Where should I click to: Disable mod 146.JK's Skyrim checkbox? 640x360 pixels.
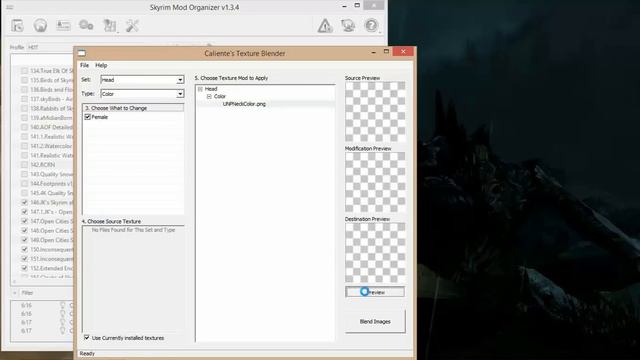(24, 202)
